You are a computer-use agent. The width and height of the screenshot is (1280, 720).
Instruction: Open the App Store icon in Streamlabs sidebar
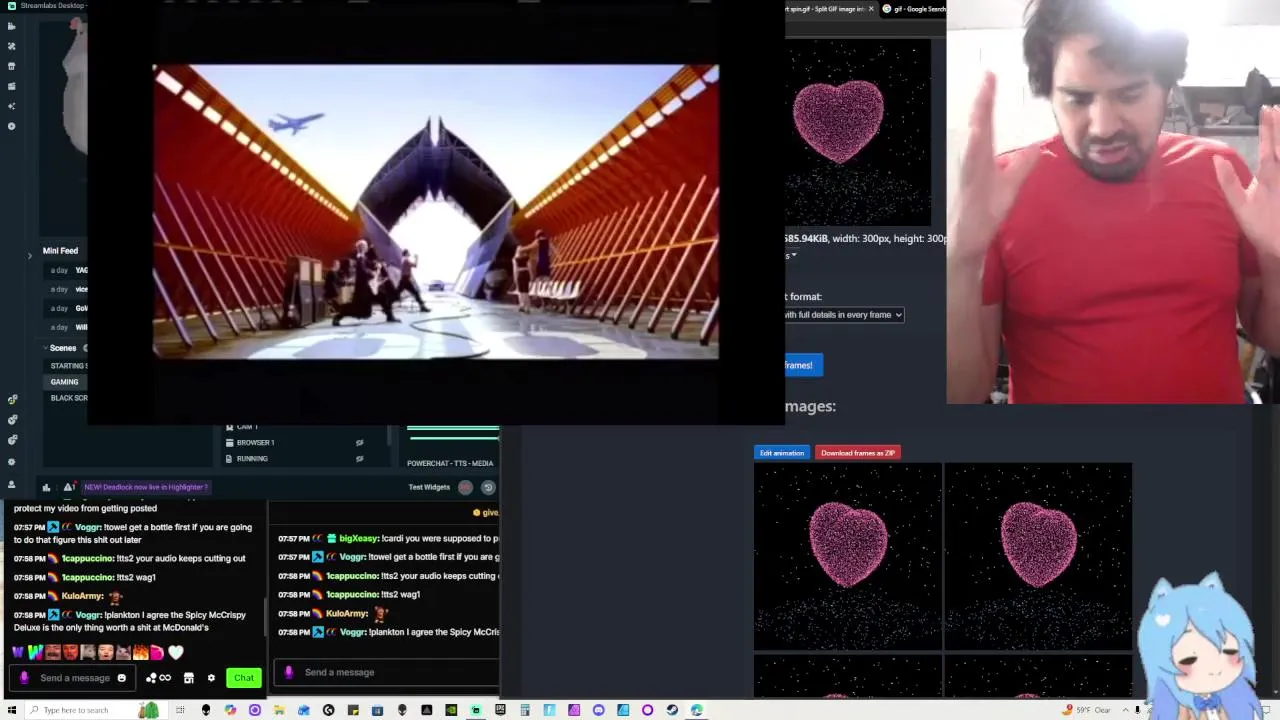[x=11, y=66]
